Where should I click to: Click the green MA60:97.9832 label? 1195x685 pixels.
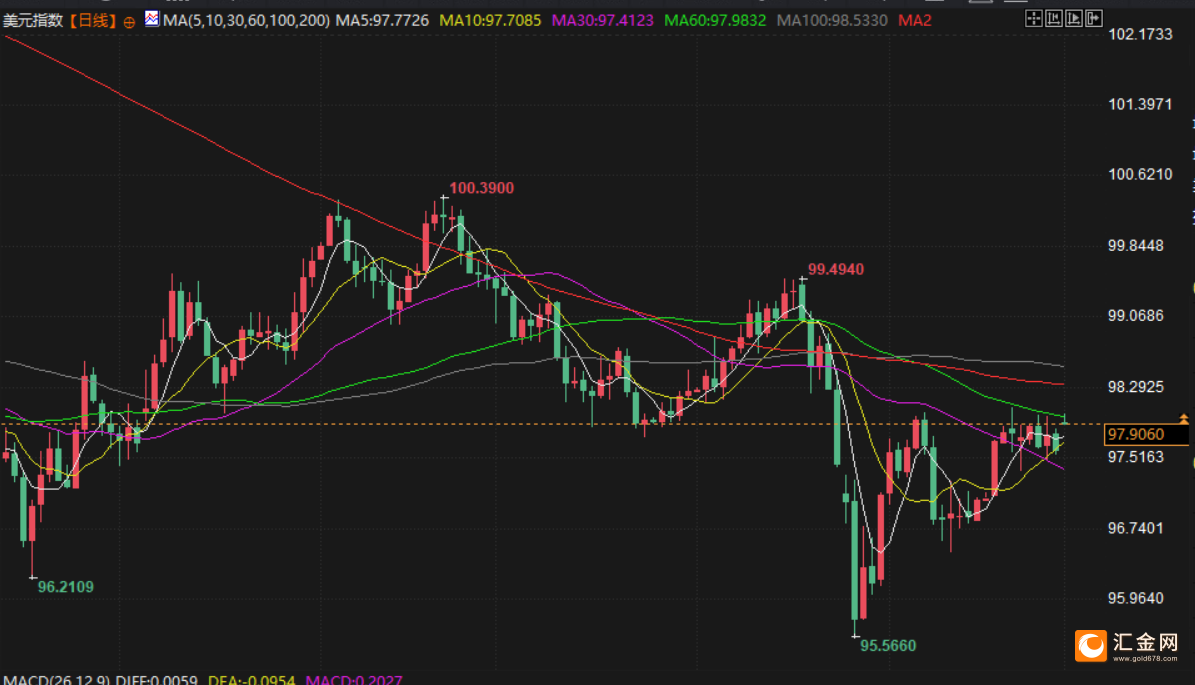click(715, 21)
